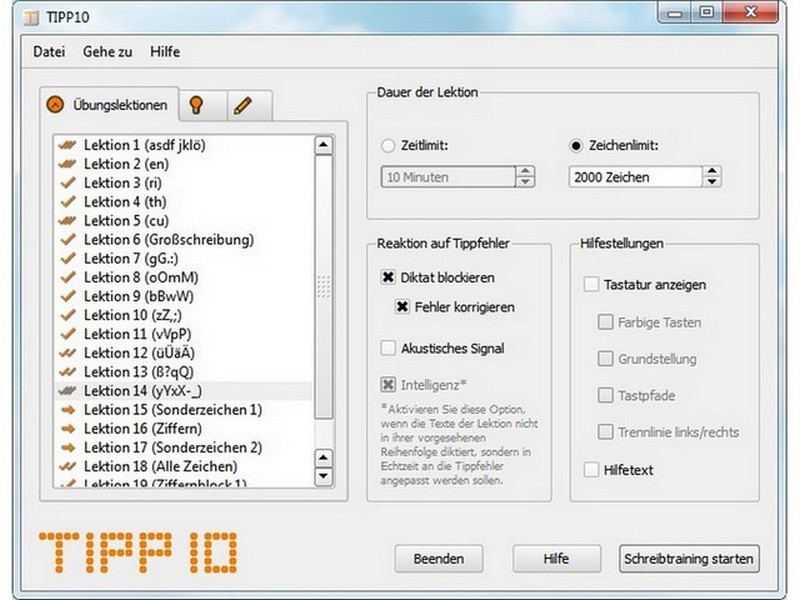Toggle the Grundstellung checkbox
The image size is (800, 600).
coord(605,359)
